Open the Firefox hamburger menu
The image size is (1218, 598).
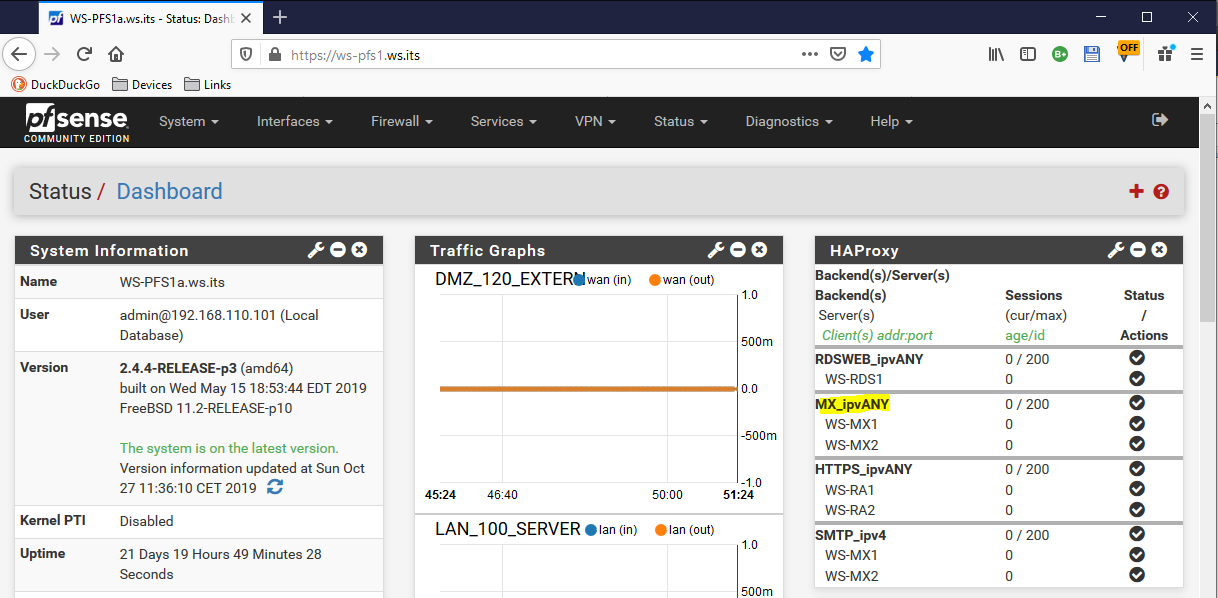point(1197,55)
